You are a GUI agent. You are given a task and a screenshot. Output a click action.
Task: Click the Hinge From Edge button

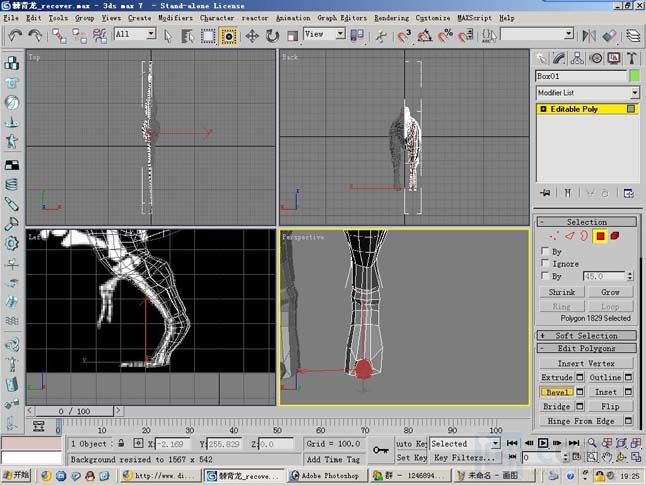[581, 421]
